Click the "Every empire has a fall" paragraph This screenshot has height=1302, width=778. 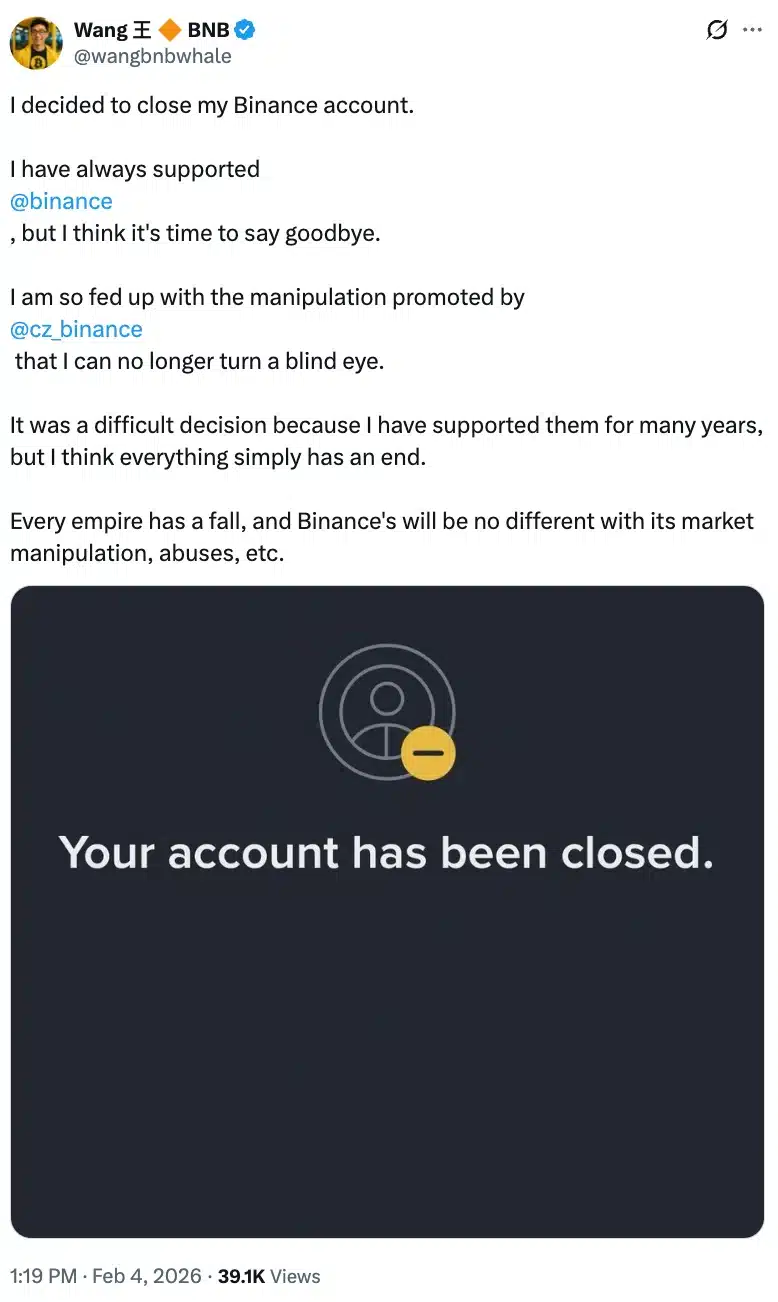(x=381, y=537)
